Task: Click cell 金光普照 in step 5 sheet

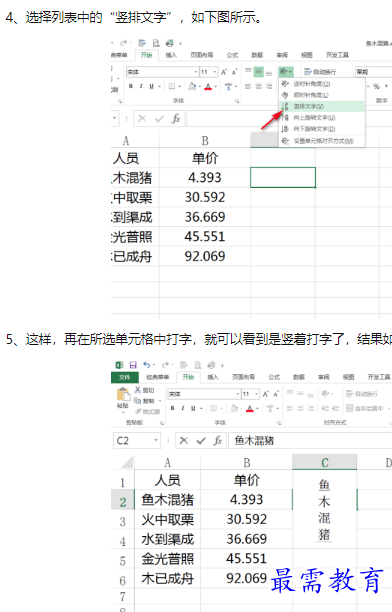Action: [167, 559]
